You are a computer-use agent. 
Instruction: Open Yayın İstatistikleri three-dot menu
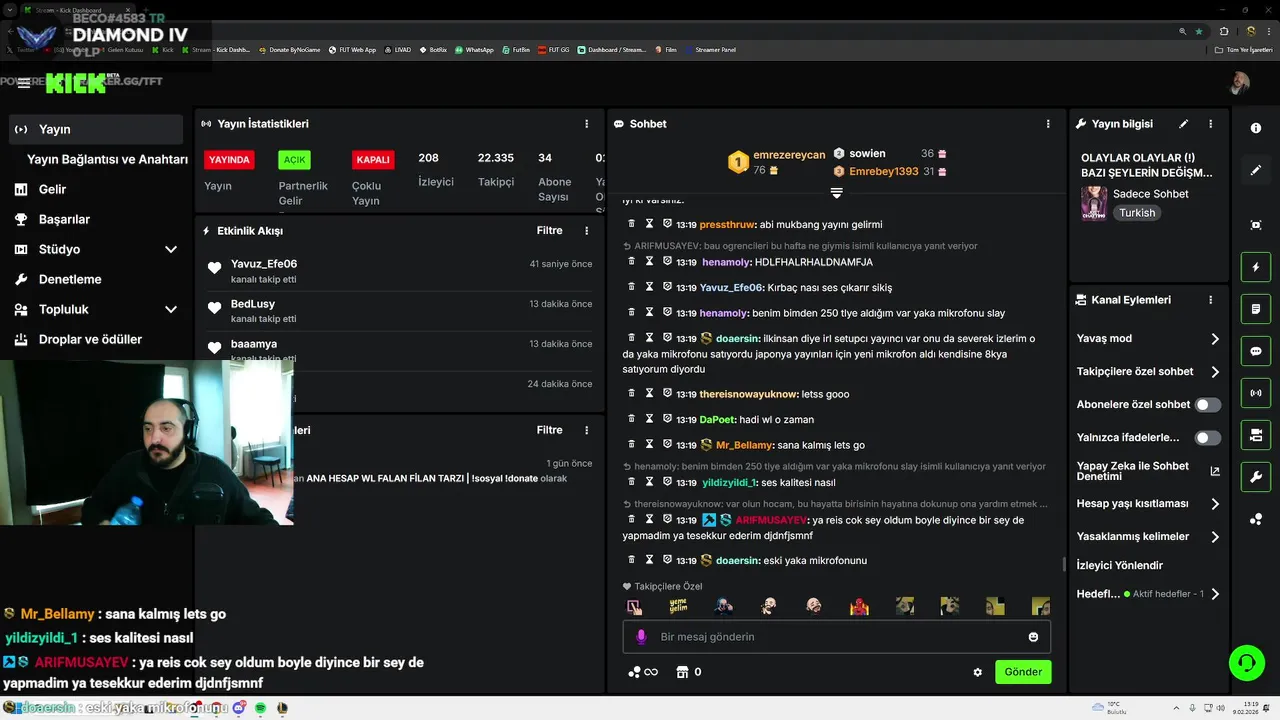[x=587, y=124]
